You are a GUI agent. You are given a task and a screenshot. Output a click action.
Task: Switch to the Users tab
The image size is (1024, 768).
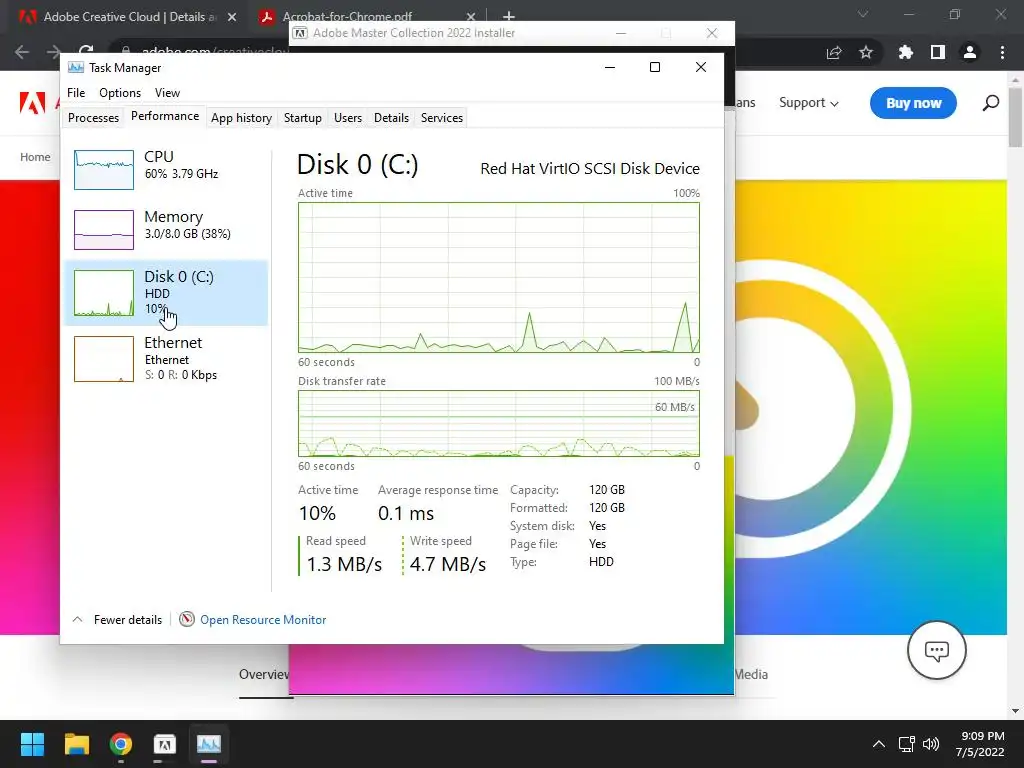click(347, 118)
